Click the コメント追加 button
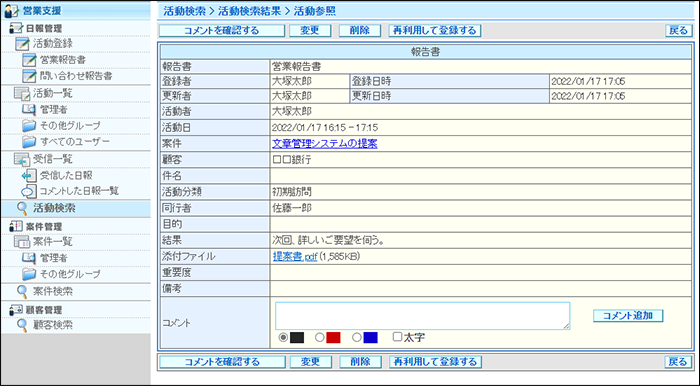The image size is (700, 386). pos(628,315)
